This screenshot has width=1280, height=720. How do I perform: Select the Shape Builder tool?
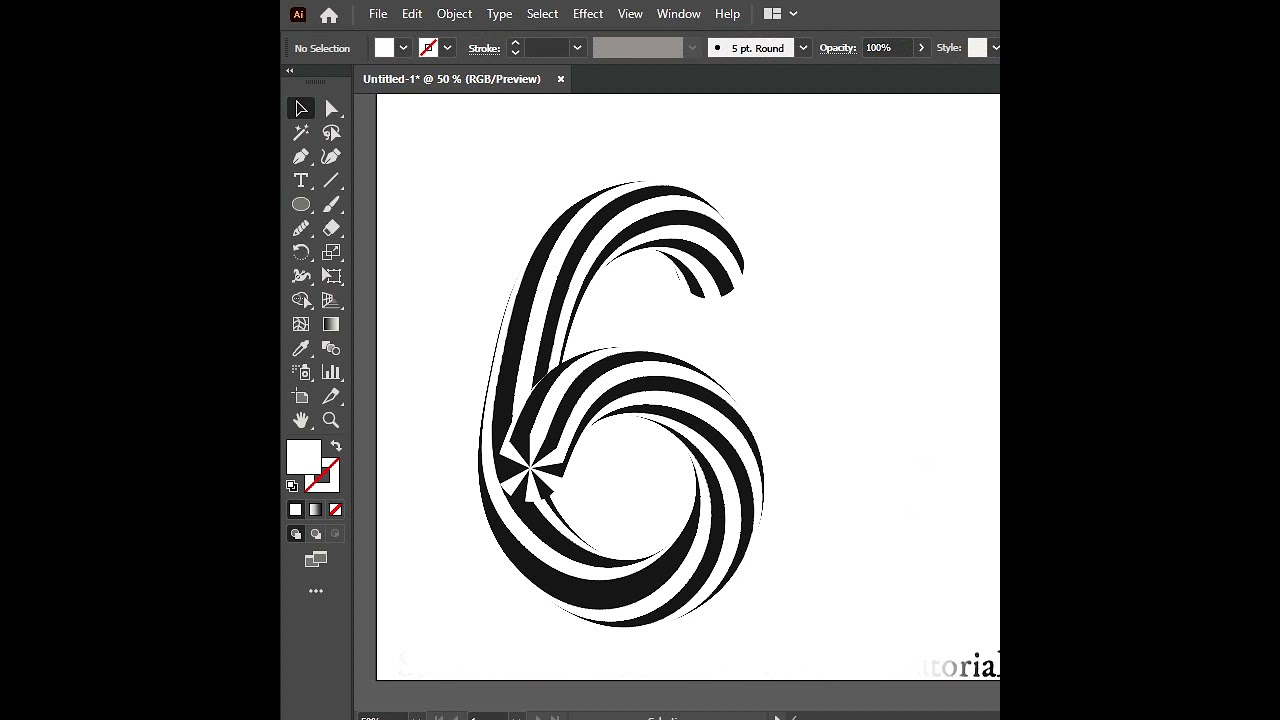pos(301,300)
